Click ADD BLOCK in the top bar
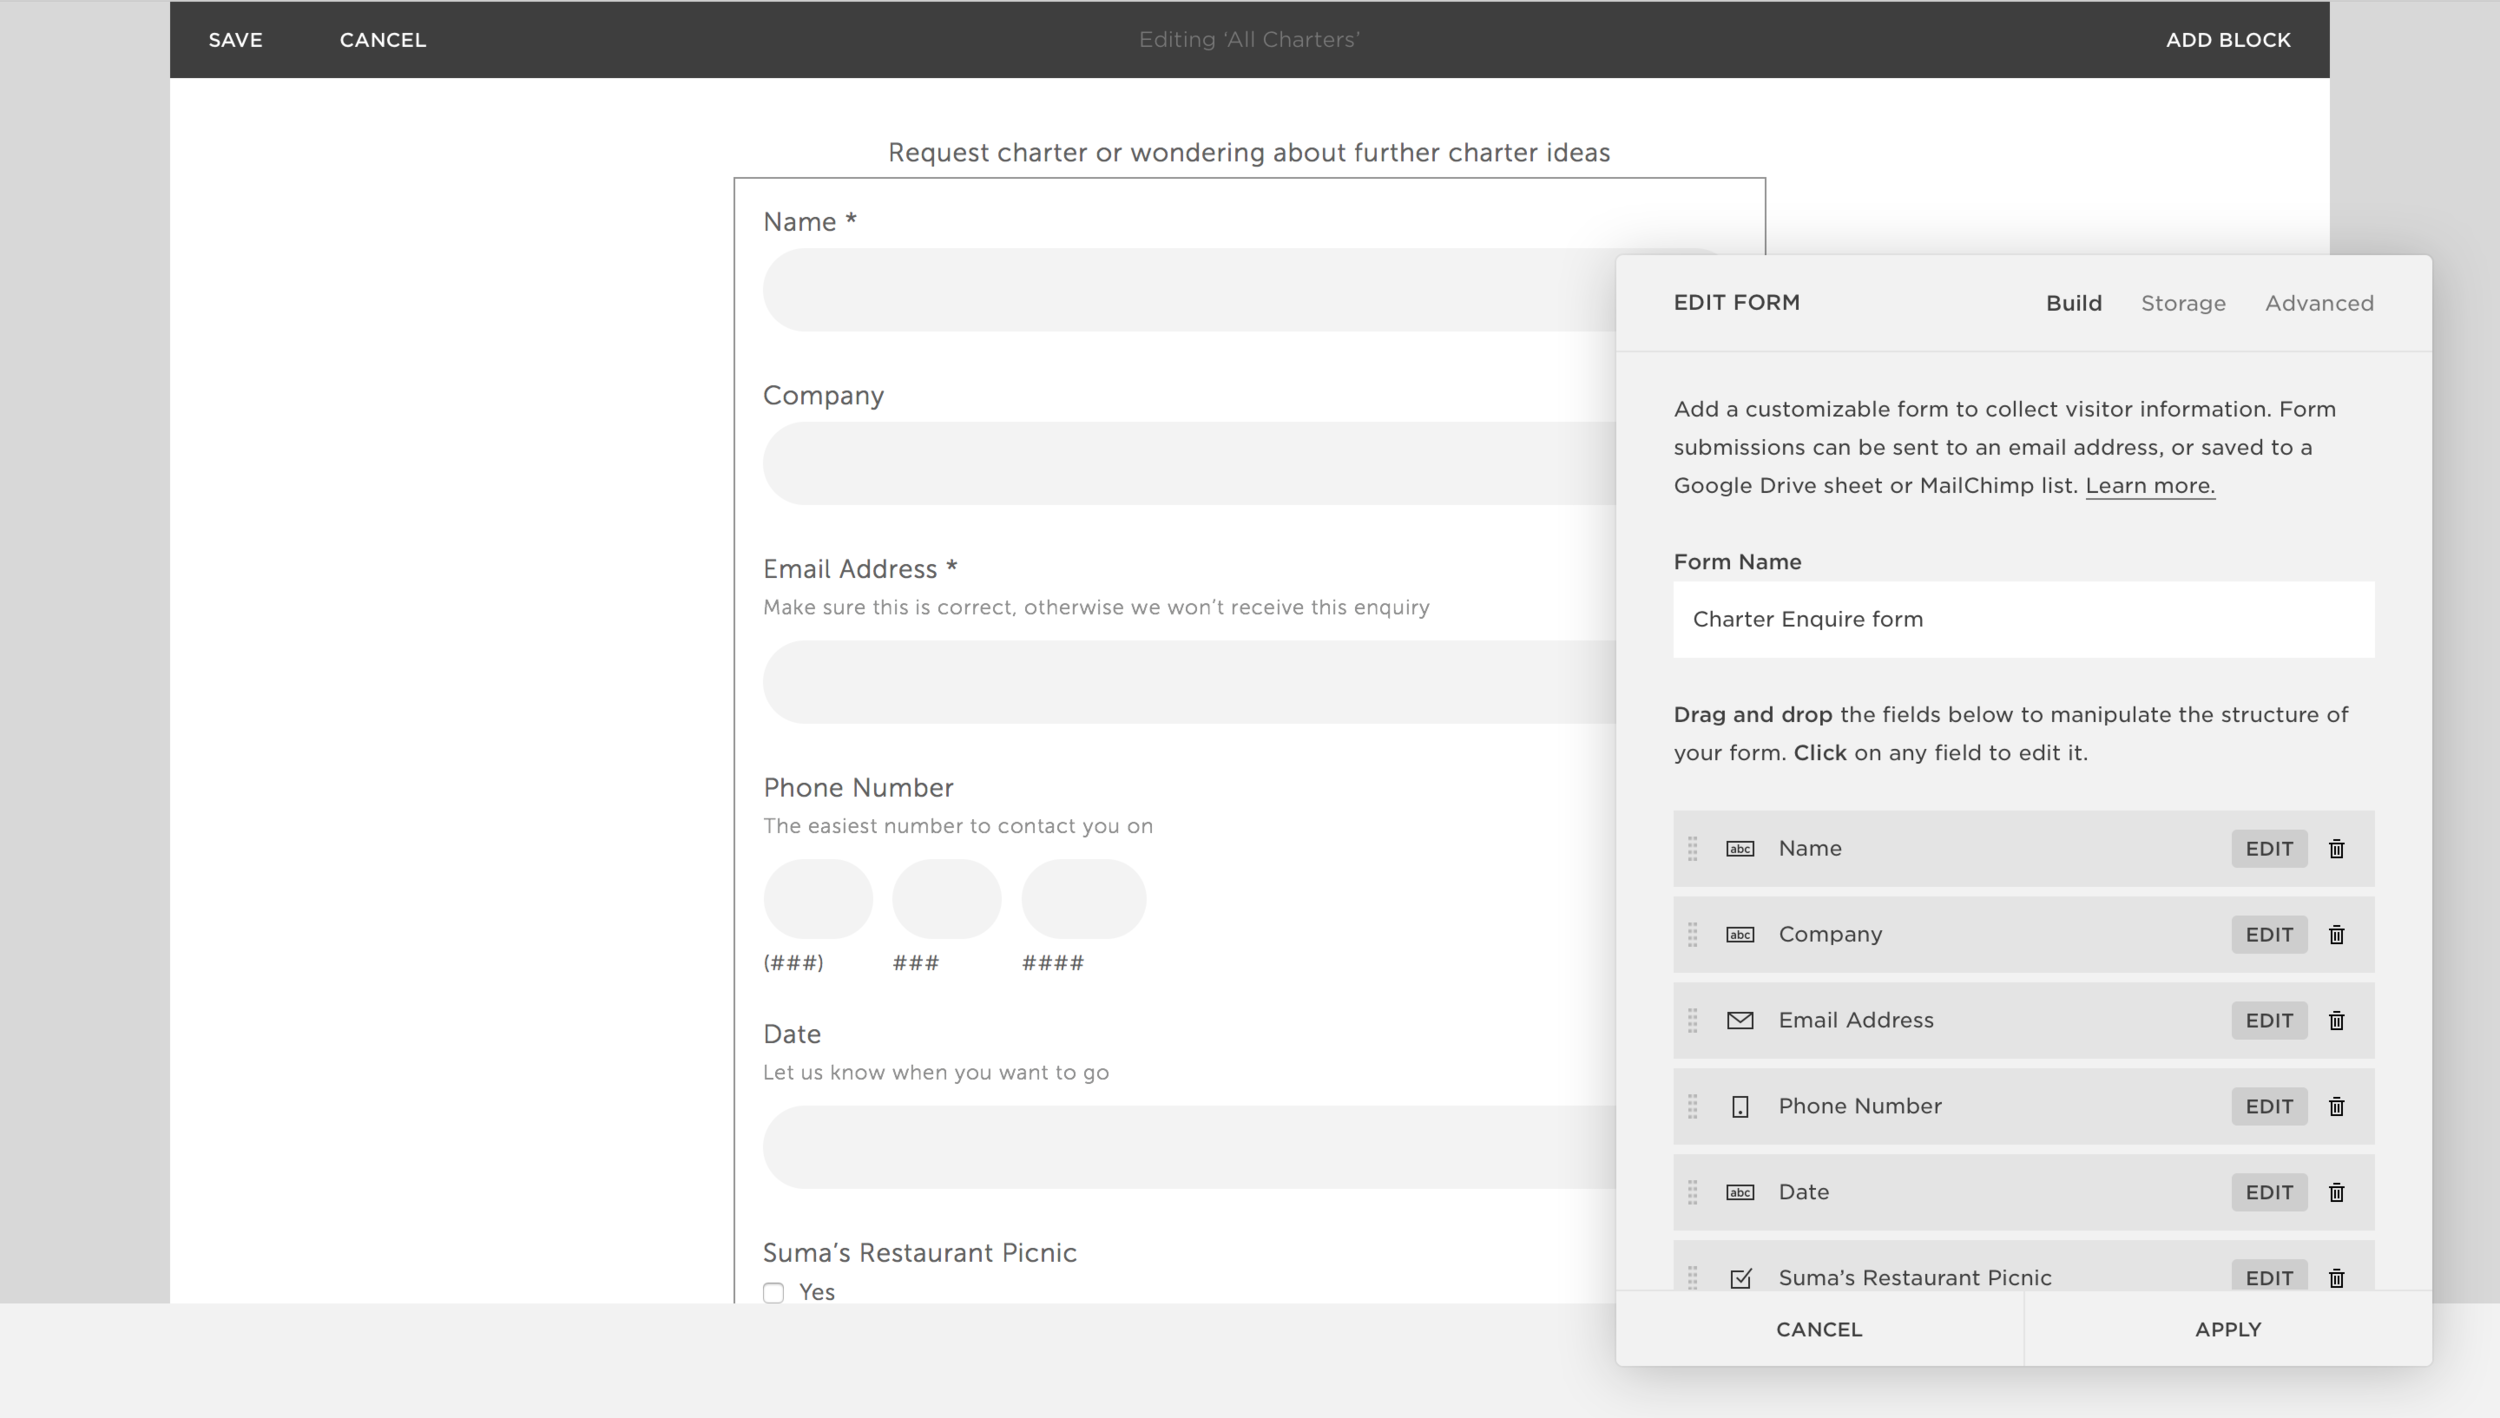 (x=2228, y=40)
